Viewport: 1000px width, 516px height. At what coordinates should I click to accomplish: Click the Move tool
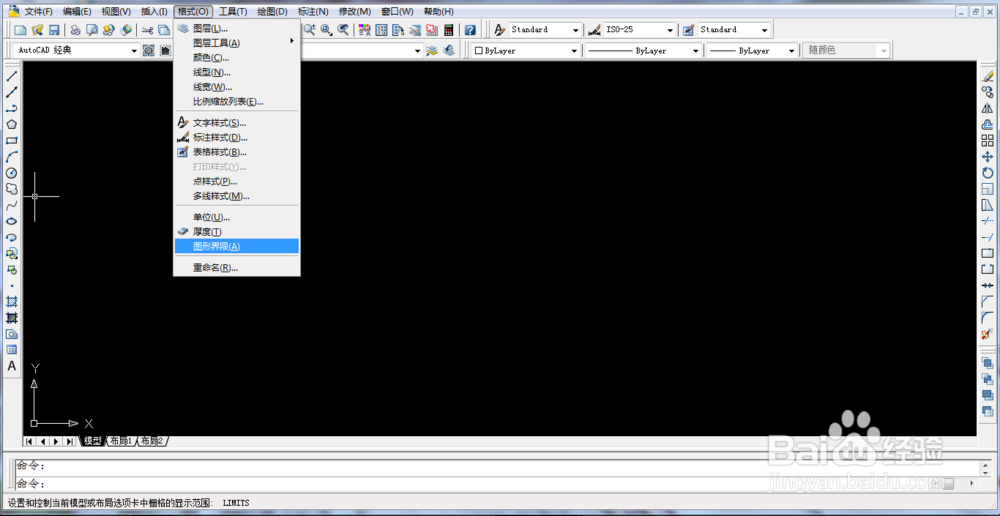click(x=987, y=156)
